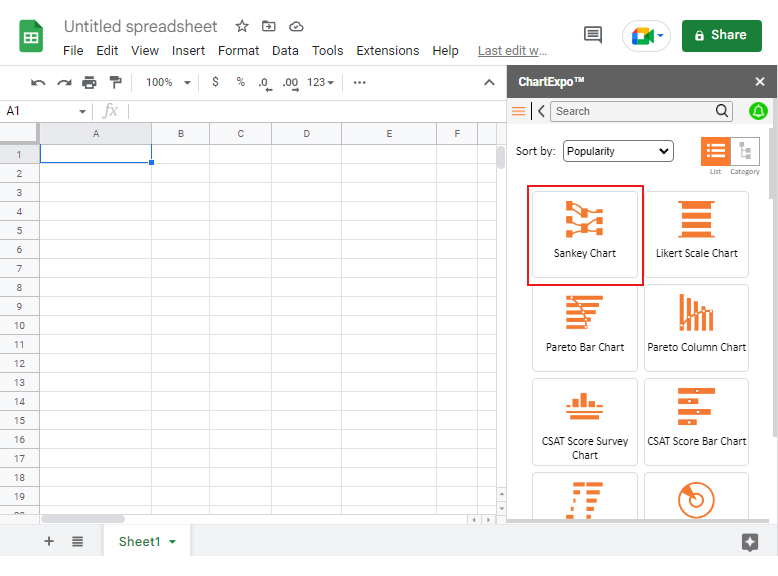Open the Sheet1 tab options arrow

(172, 542)
